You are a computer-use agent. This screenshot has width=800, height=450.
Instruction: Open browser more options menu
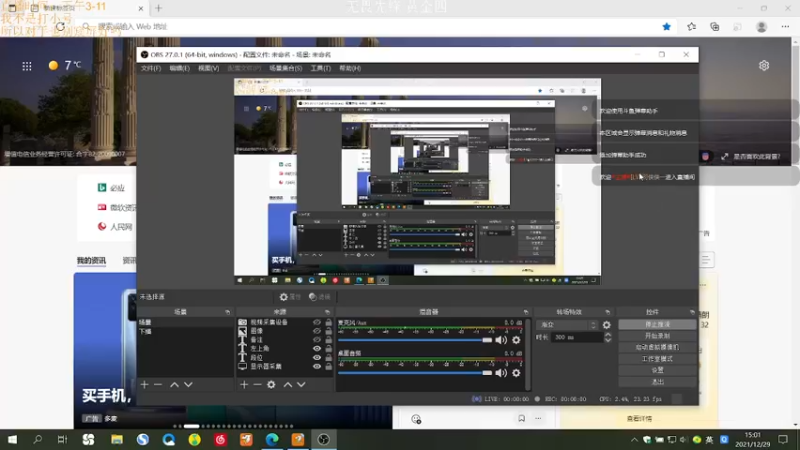point(785,27)
